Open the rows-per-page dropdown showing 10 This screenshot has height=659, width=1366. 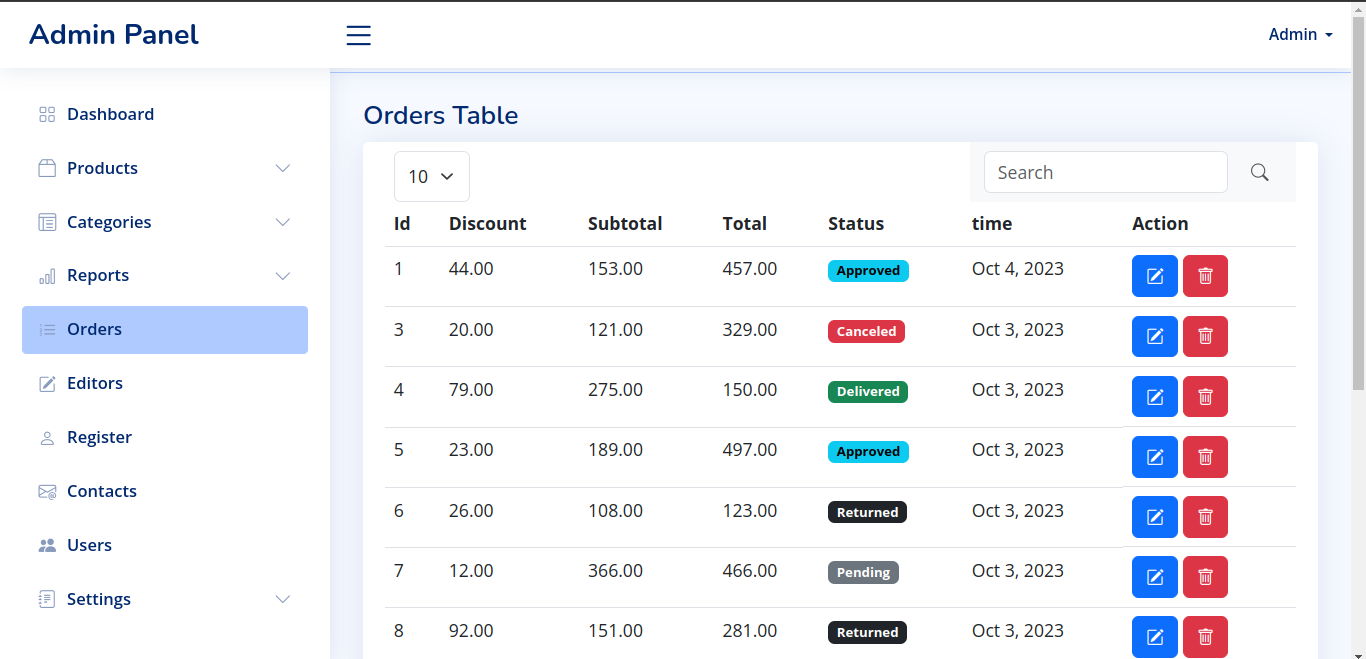point(431,176)
